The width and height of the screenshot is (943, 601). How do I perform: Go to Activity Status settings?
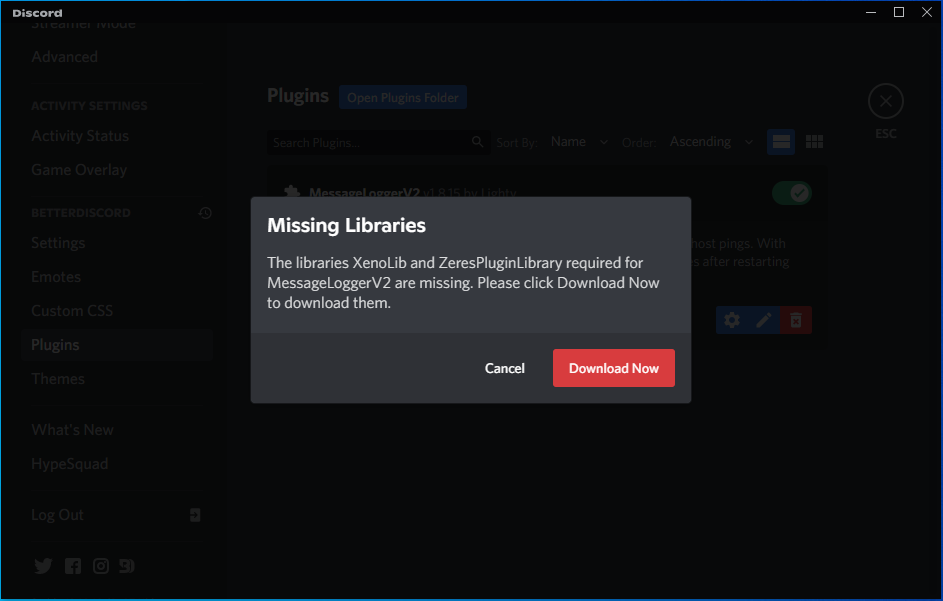[80, 136]
